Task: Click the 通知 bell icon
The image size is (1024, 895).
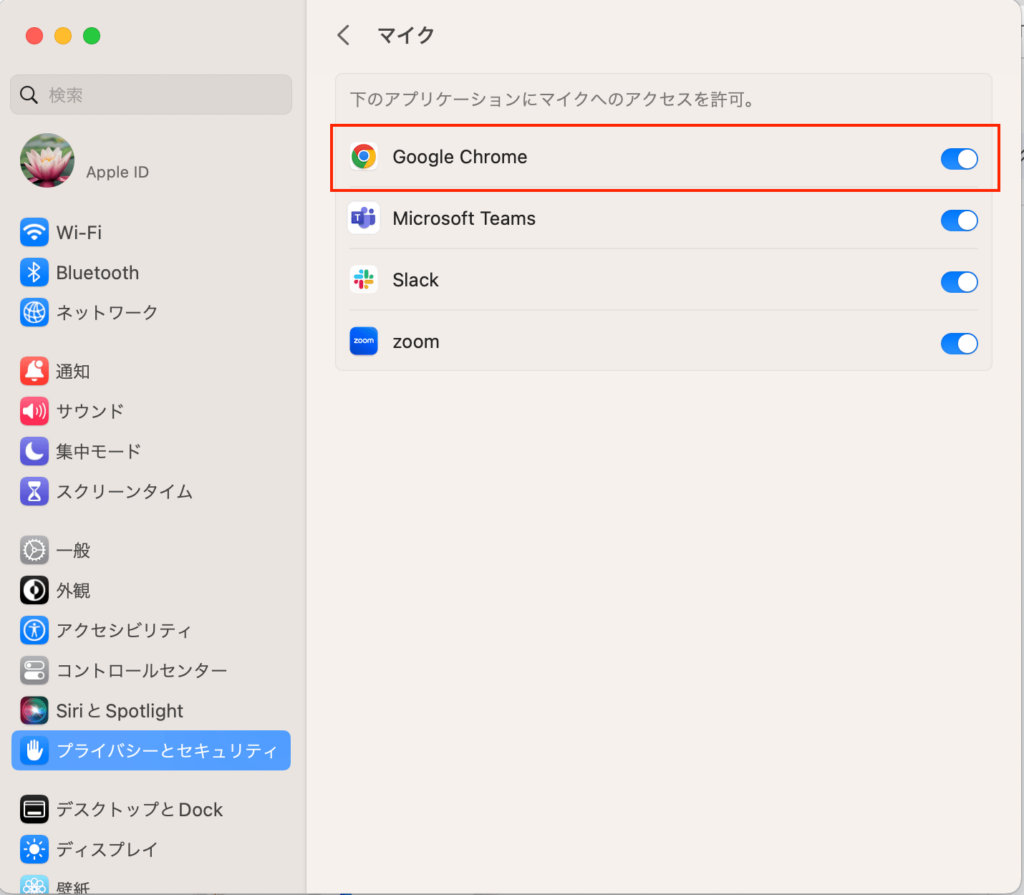Action: pyautogui.click(x=34, y=371)
